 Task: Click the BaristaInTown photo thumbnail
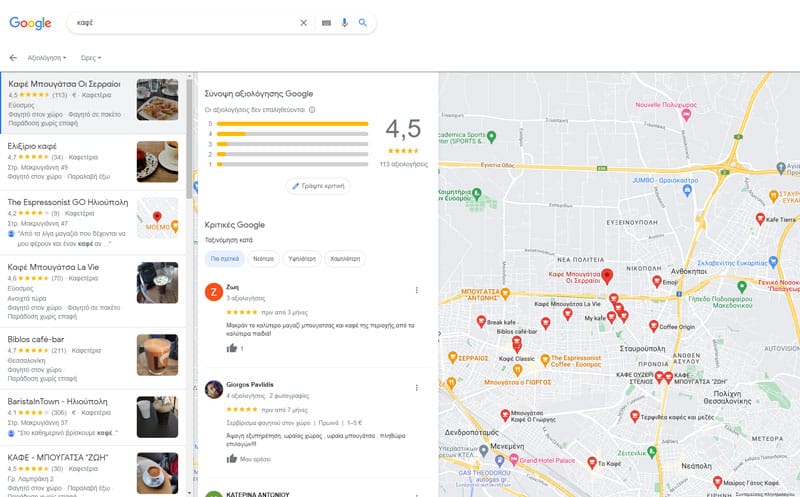[x=158, y=417]
